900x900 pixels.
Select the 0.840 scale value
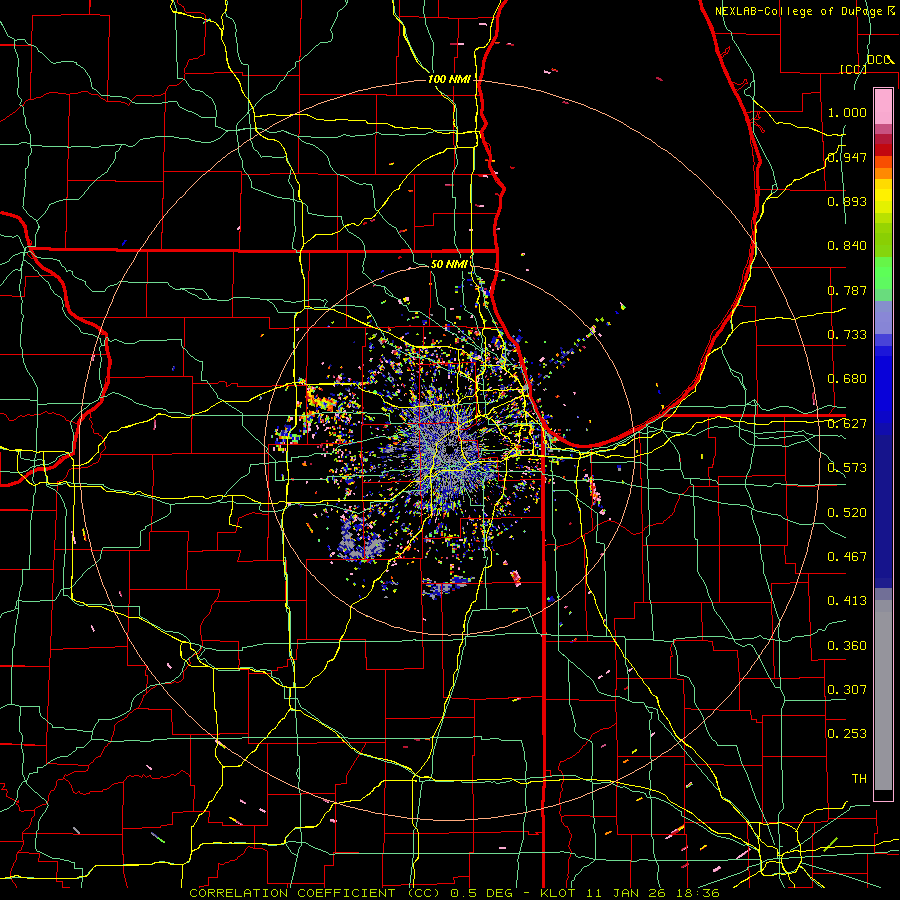[847, 246]
